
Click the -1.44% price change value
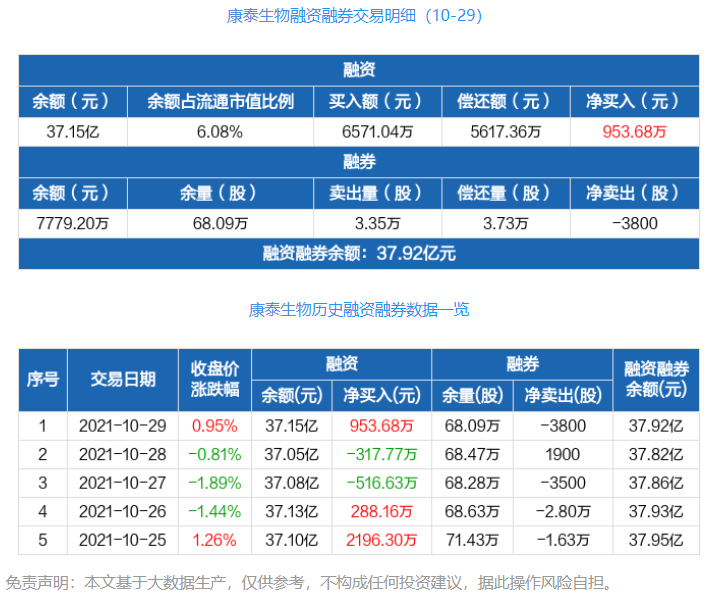215,511
